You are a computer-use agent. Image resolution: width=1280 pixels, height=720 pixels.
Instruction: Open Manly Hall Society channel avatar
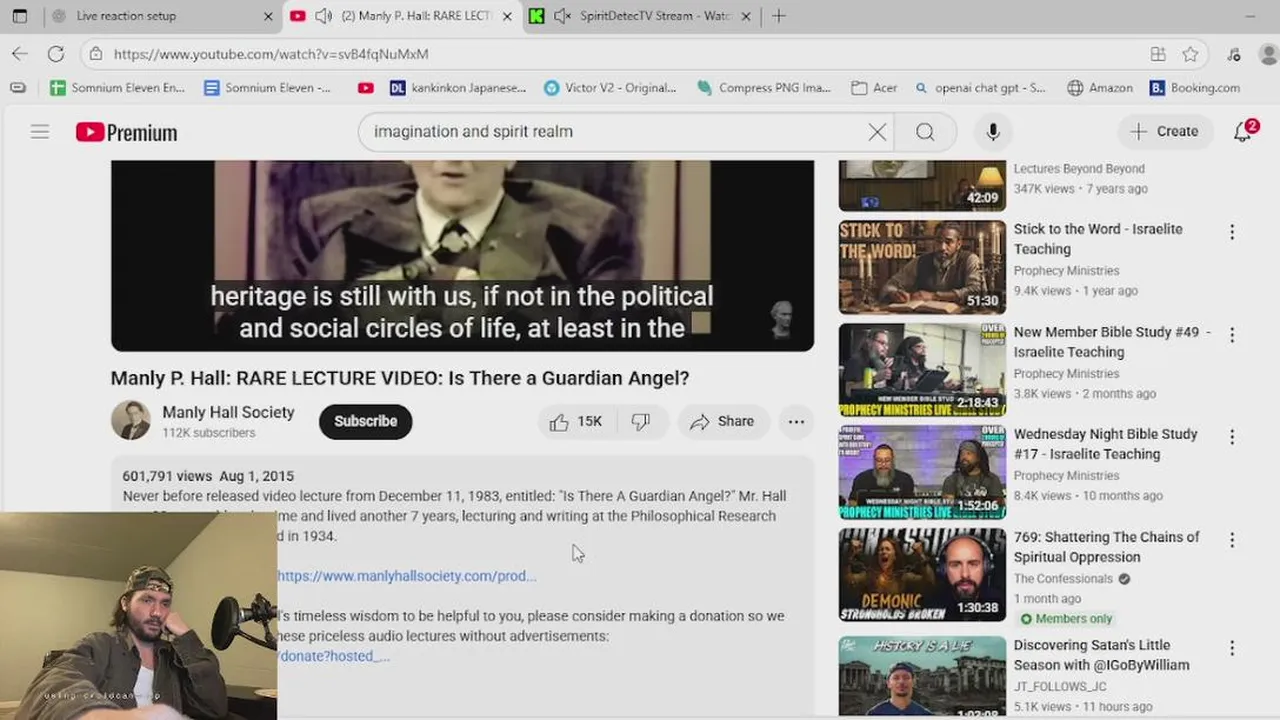click(130, 421)
